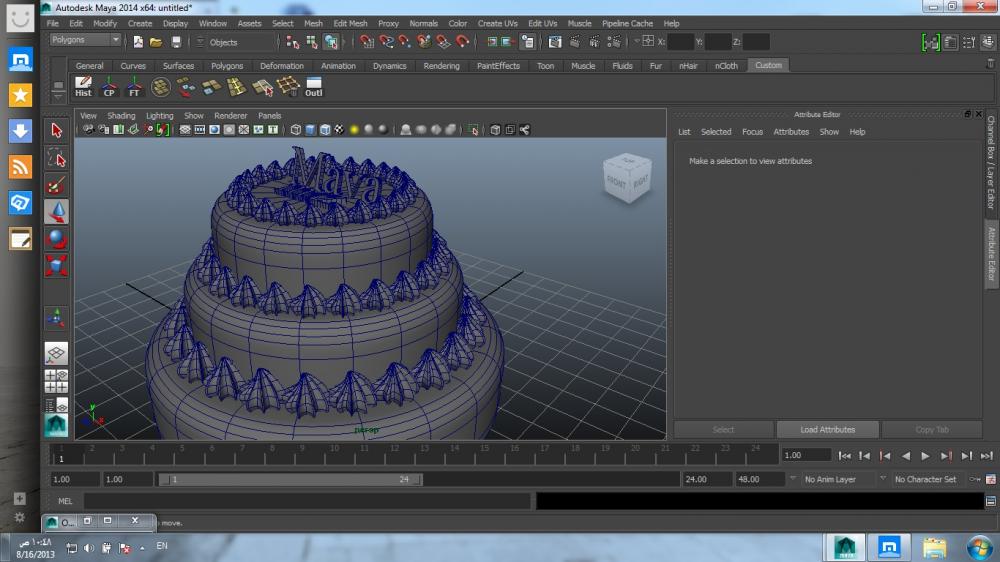
Task: Open the Create menu
Action: pyautogui.click(x=140, y=23)
